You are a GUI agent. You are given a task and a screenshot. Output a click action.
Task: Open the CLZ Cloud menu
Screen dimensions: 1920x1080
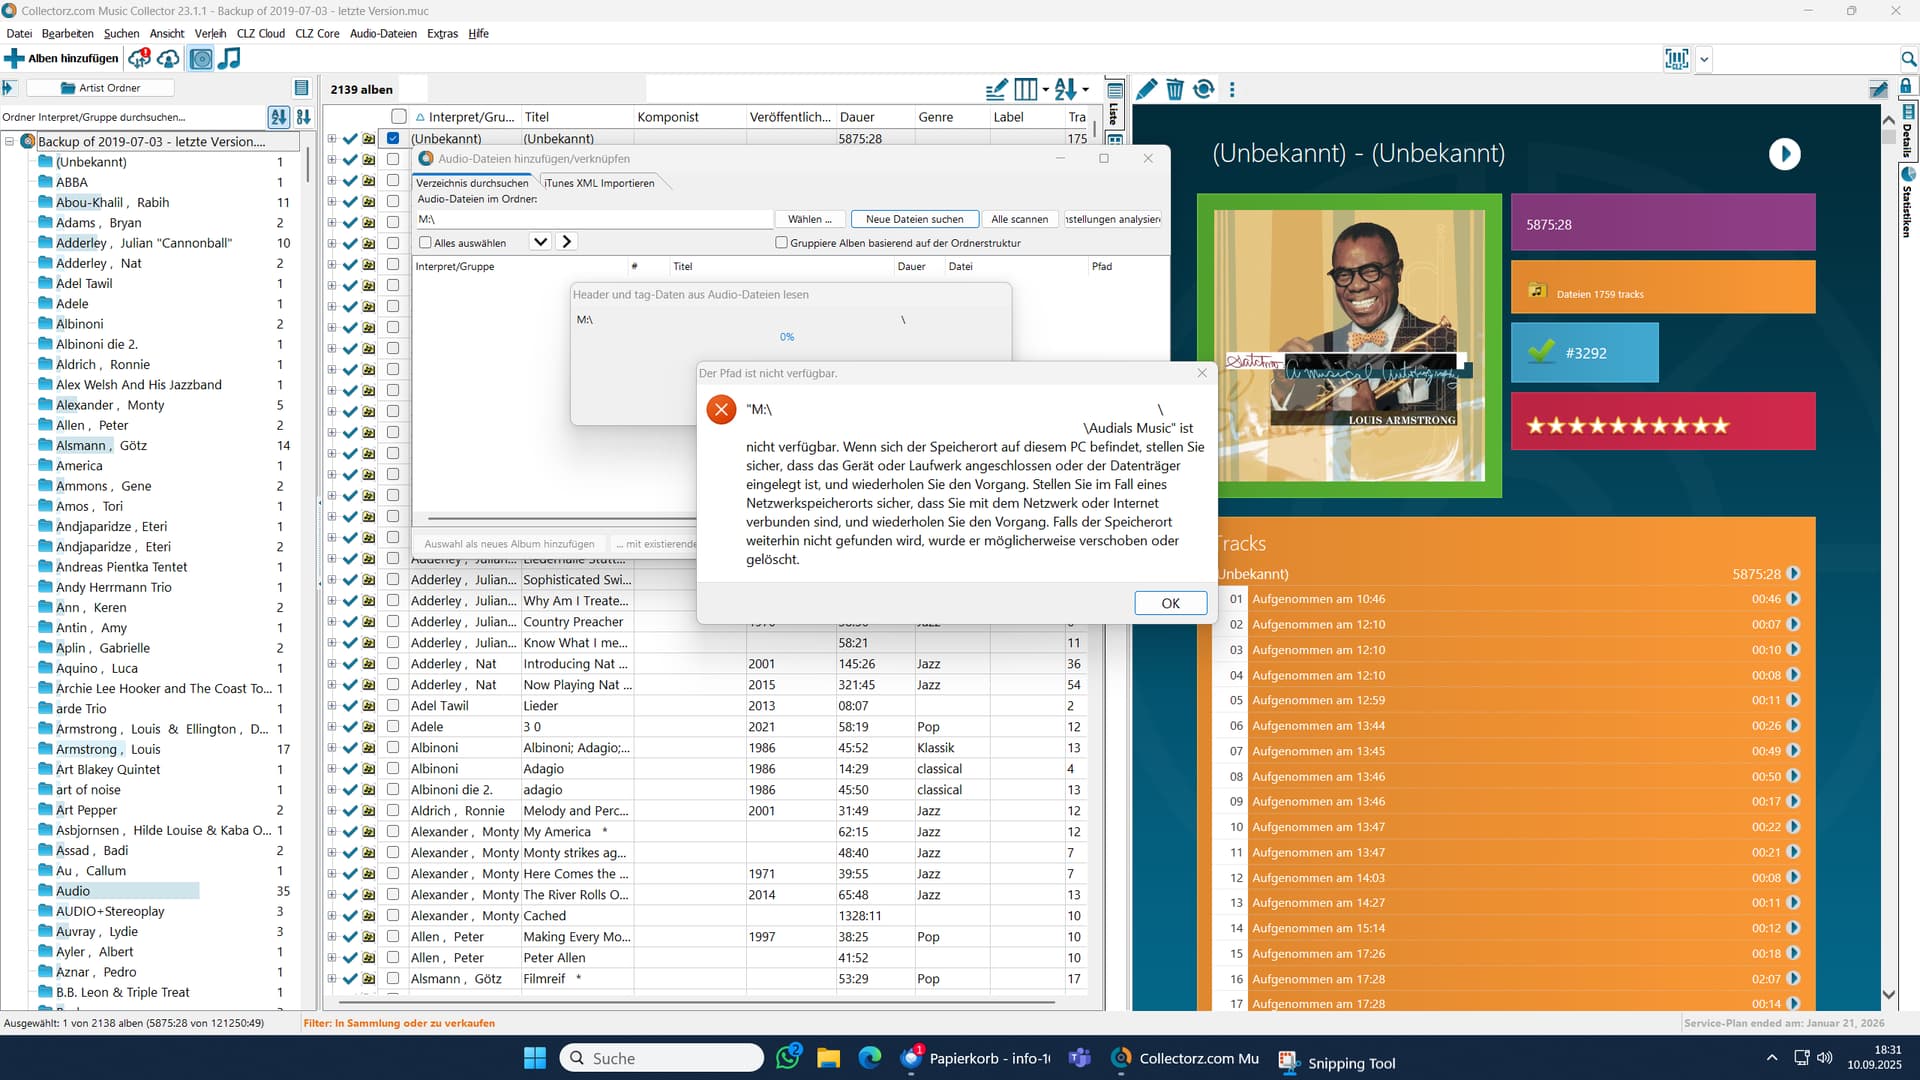coord(260,33)
